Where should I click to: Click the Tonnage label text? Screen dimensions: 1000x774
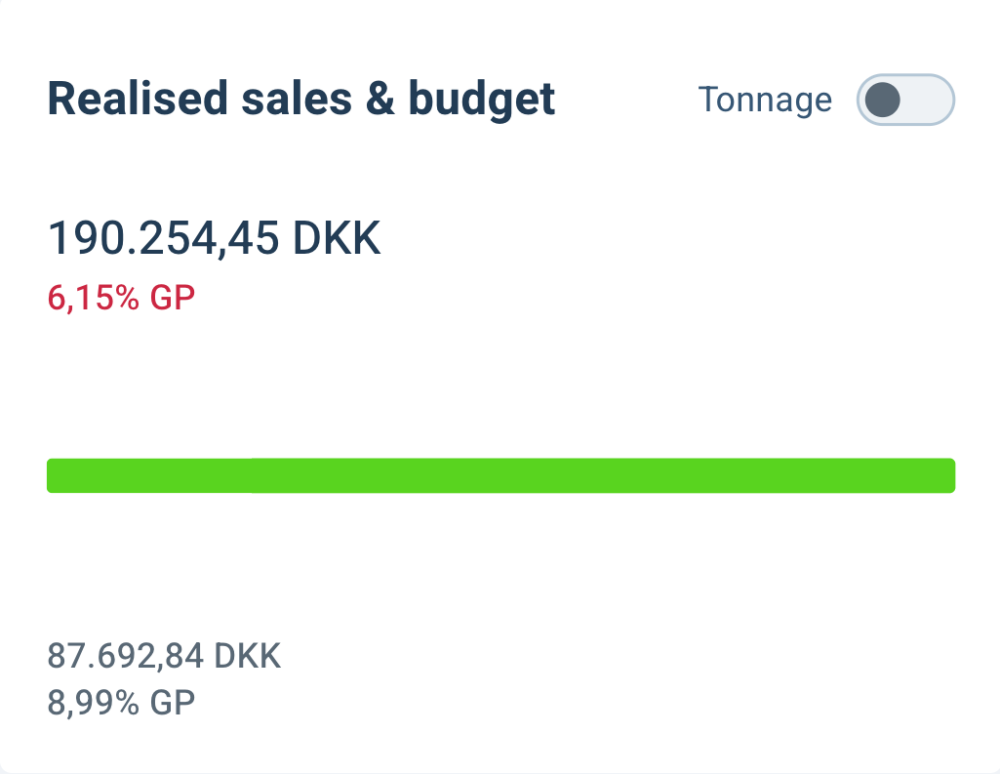[x=765, y=100]
